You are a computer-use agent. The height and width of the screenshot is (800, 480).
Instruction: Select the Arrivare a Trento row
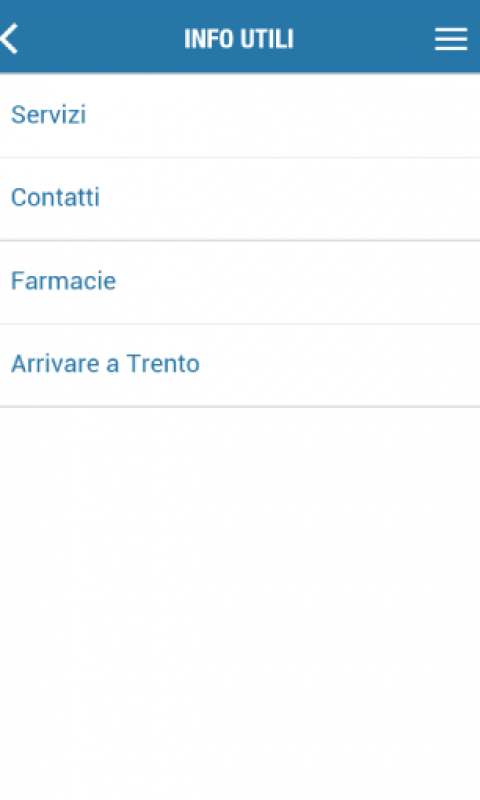(x=240, y=365)
